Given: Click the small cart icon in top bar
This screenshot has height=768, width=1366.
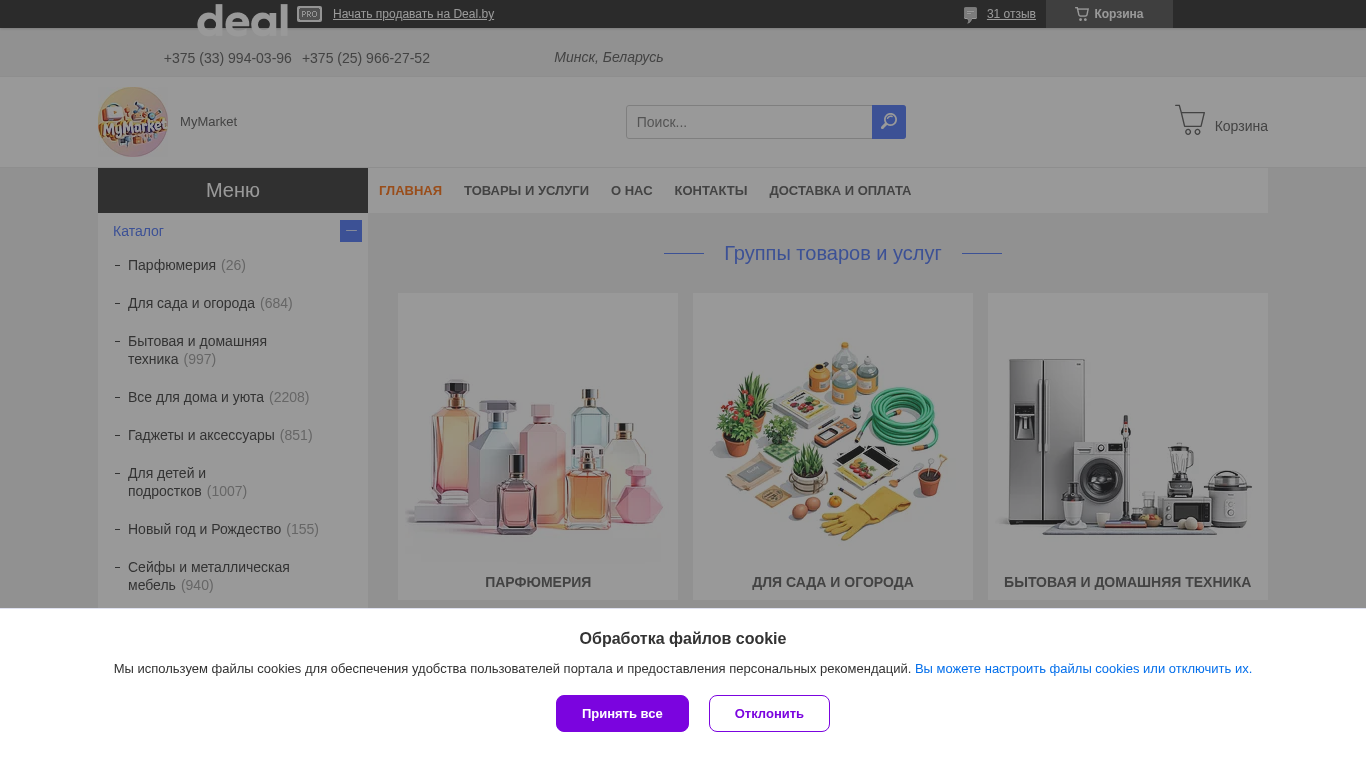Looking at the screenshot, I should click(1082, 14).
